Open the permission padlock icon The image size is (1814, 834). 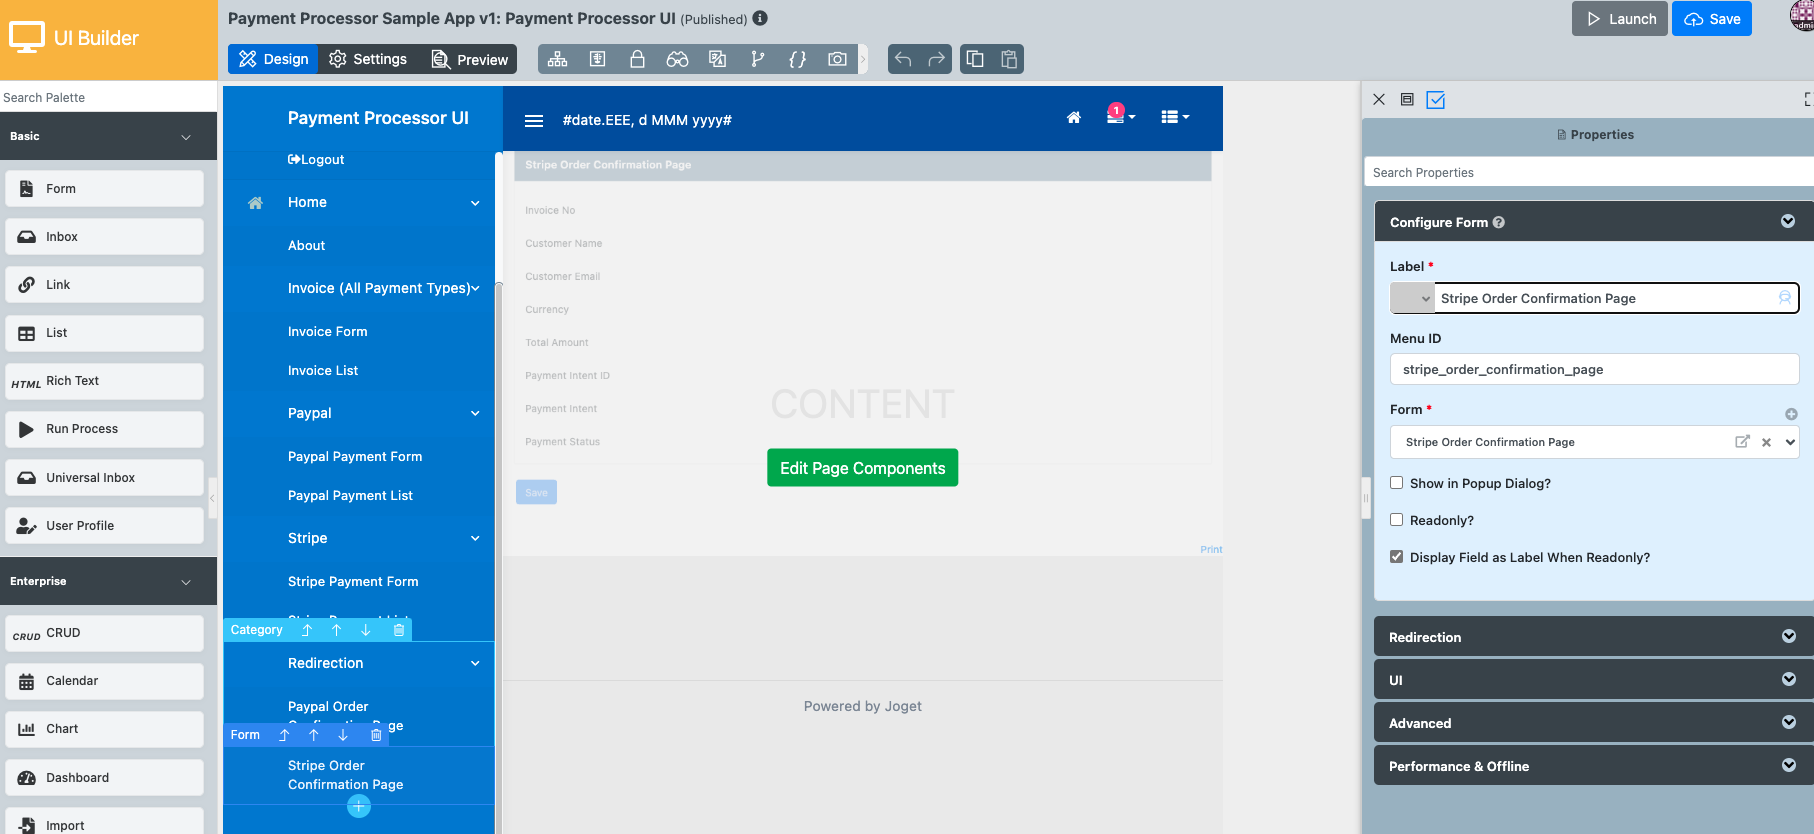coord(637,59)
